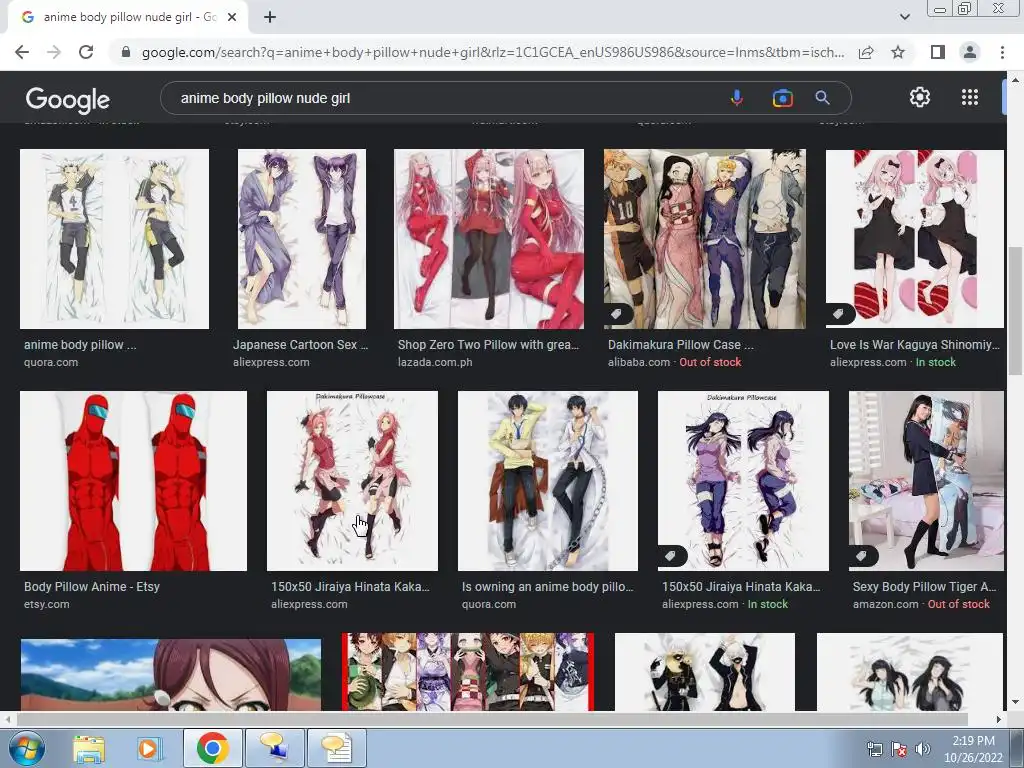Search by image with Google Lens

click(782, 98)
